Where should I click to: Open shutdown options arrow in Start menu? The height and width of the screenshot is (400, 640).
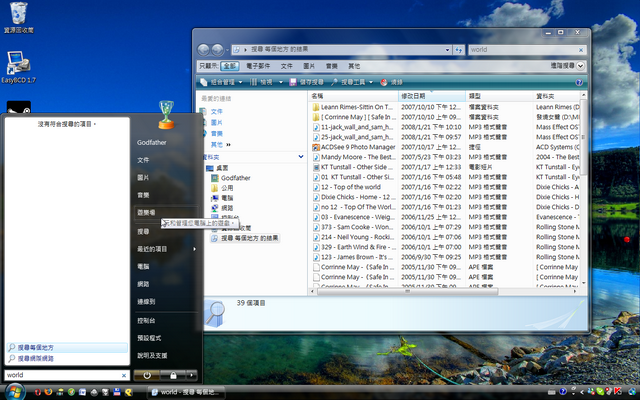(x=191, y=375)
